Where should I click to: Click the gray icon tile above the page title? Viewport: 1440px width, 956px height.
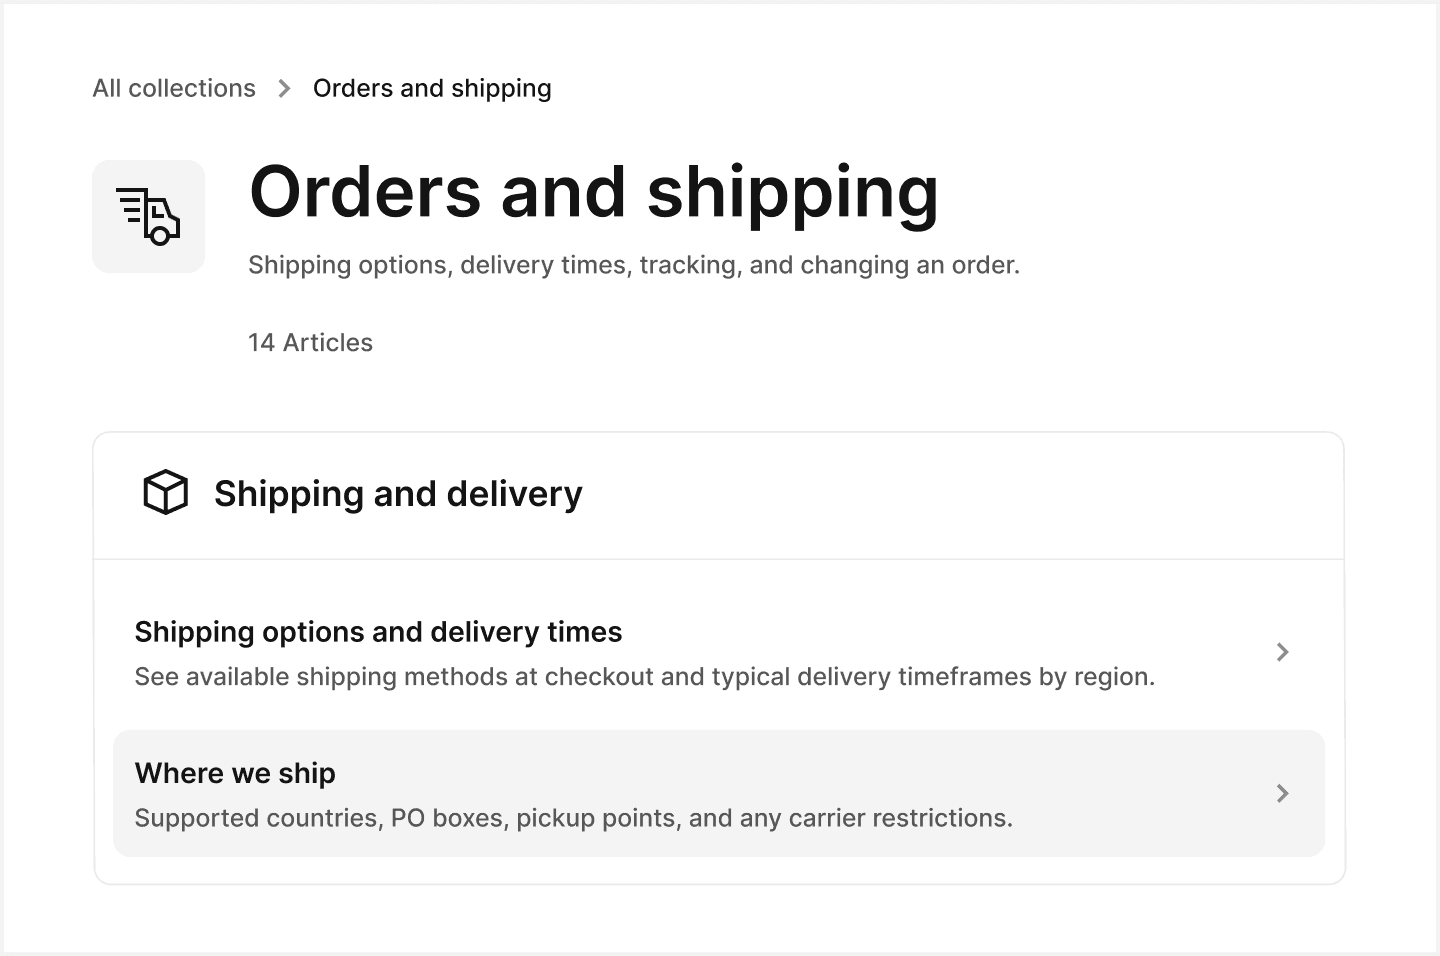pyautogui.click(x=148, y=215)
